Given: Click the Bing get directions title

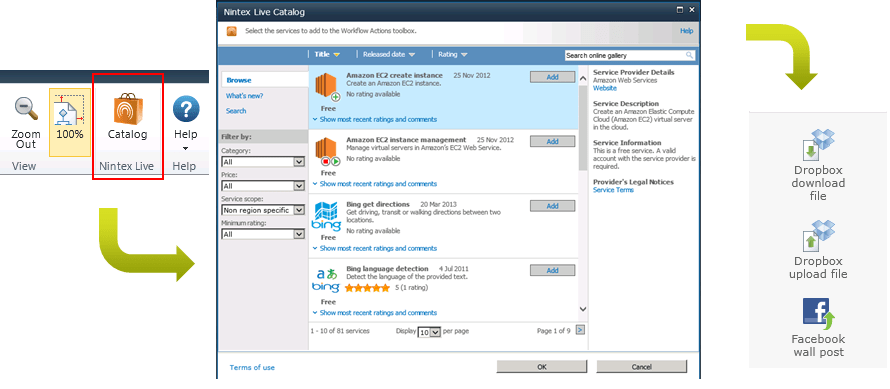Looking at the screenshot, I should pyautogui.click(x=377, y=204).
